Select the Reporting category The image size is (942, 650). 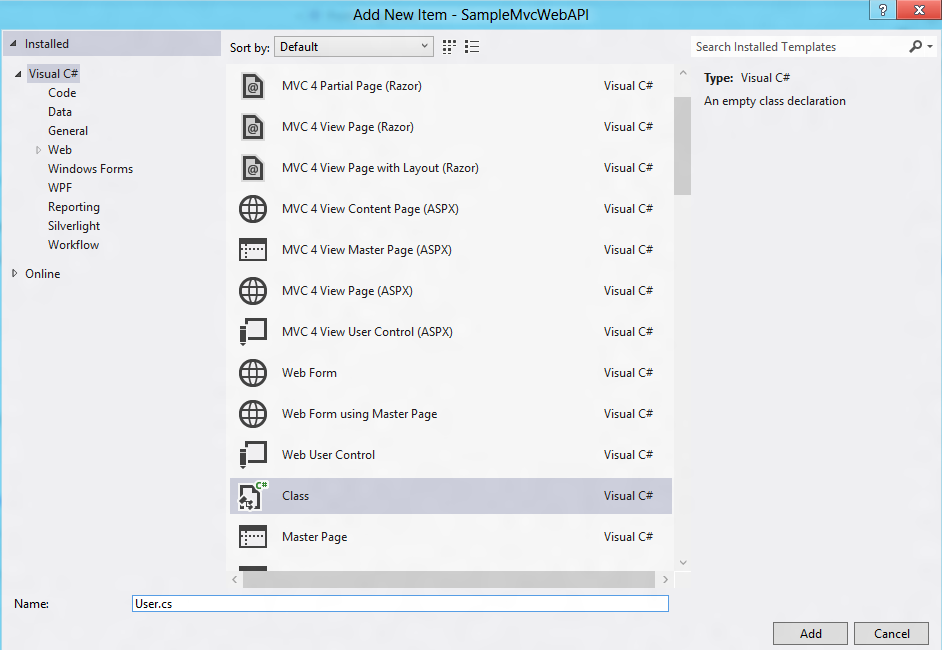click(x=74, y=207)
